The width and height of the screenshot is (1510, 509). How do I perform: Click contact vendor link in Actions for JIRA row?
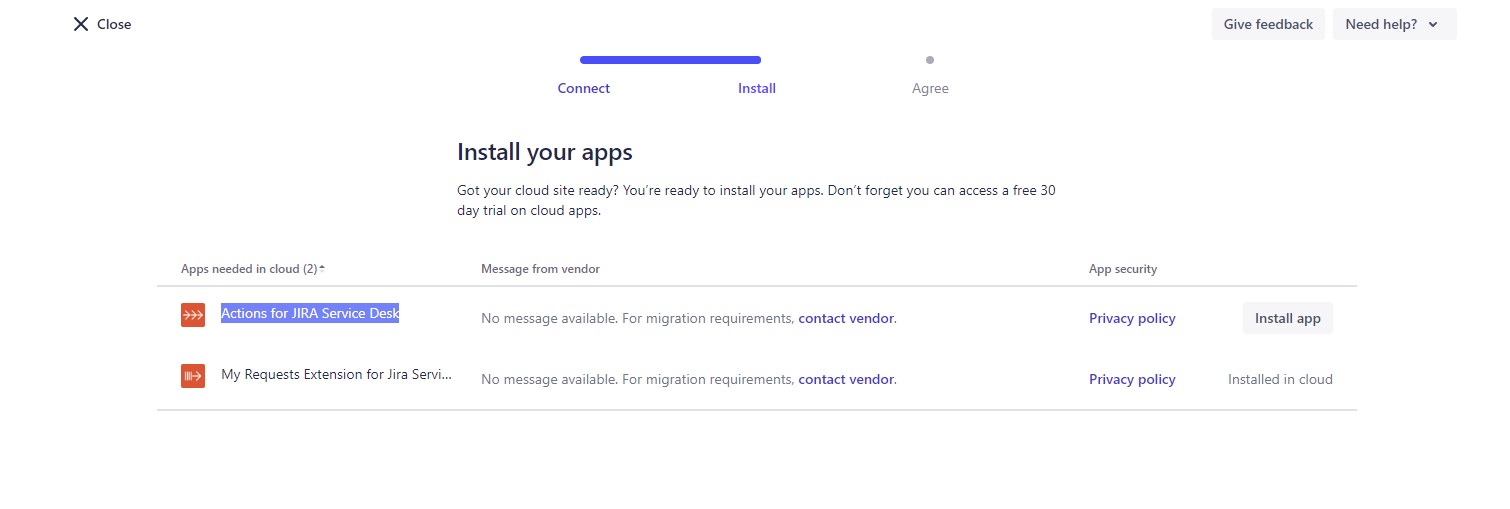[846, 318]
